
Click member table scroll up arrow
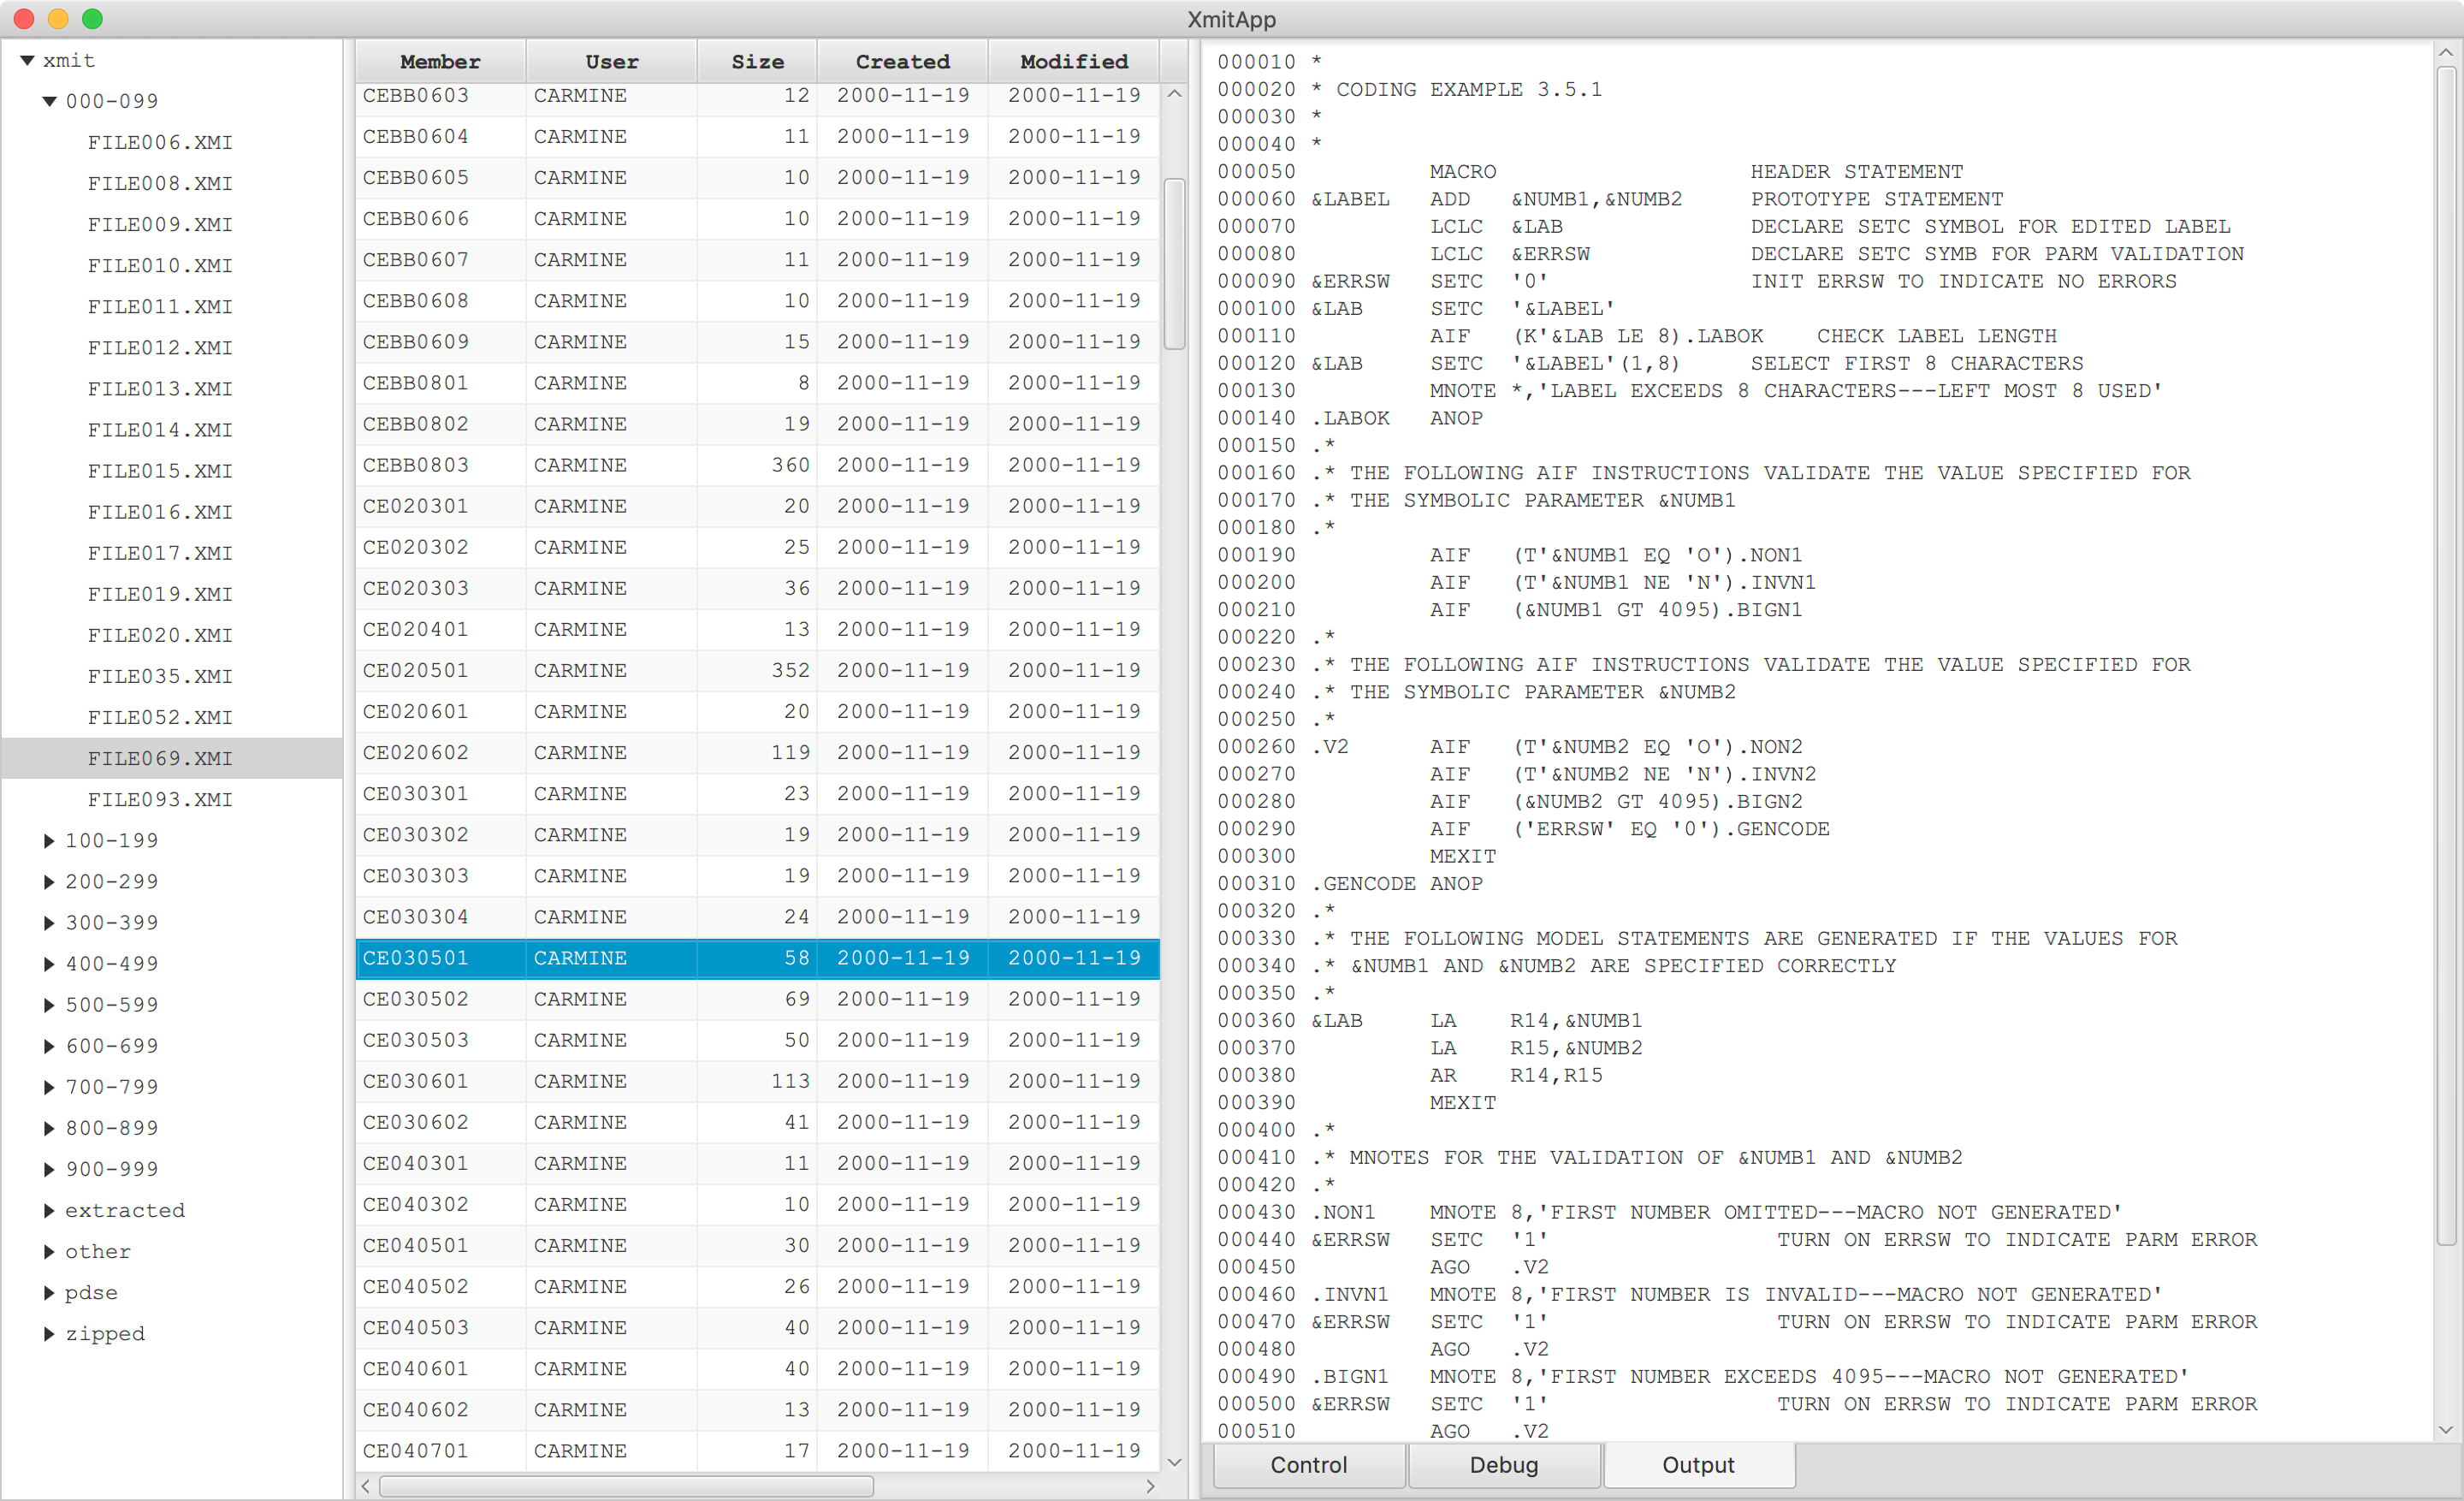coord(1175,94)
